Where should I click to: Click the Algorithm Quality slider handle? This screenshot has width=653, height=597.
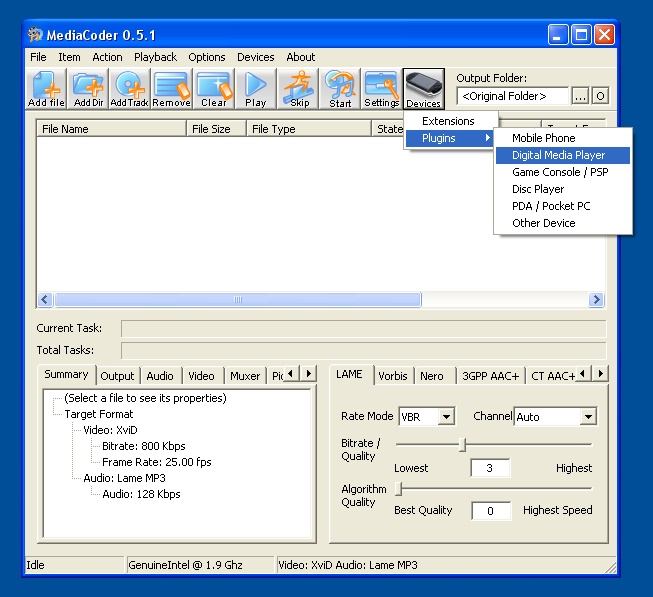pyautogui.click(x=399, y=489)
